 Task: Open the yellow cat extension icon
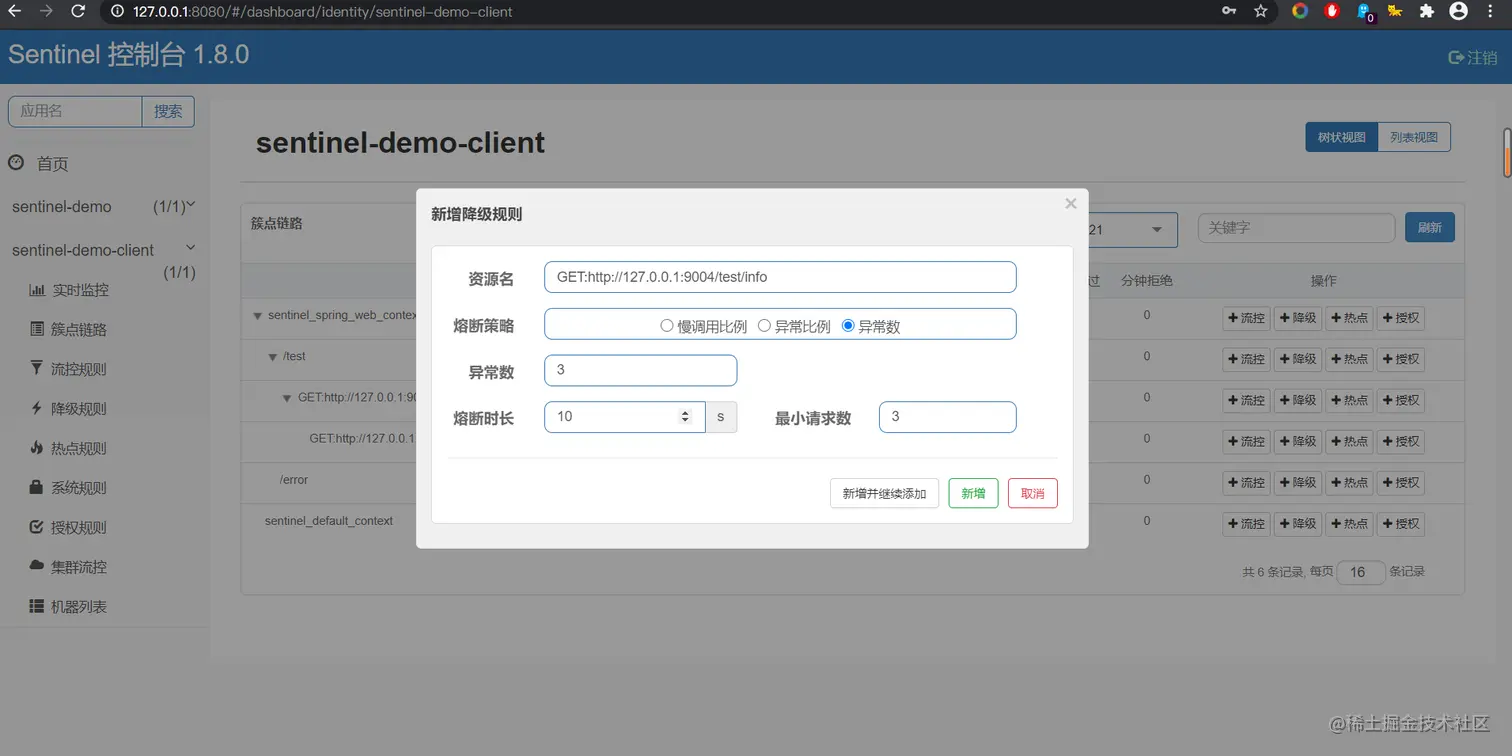click(1394, 12)
